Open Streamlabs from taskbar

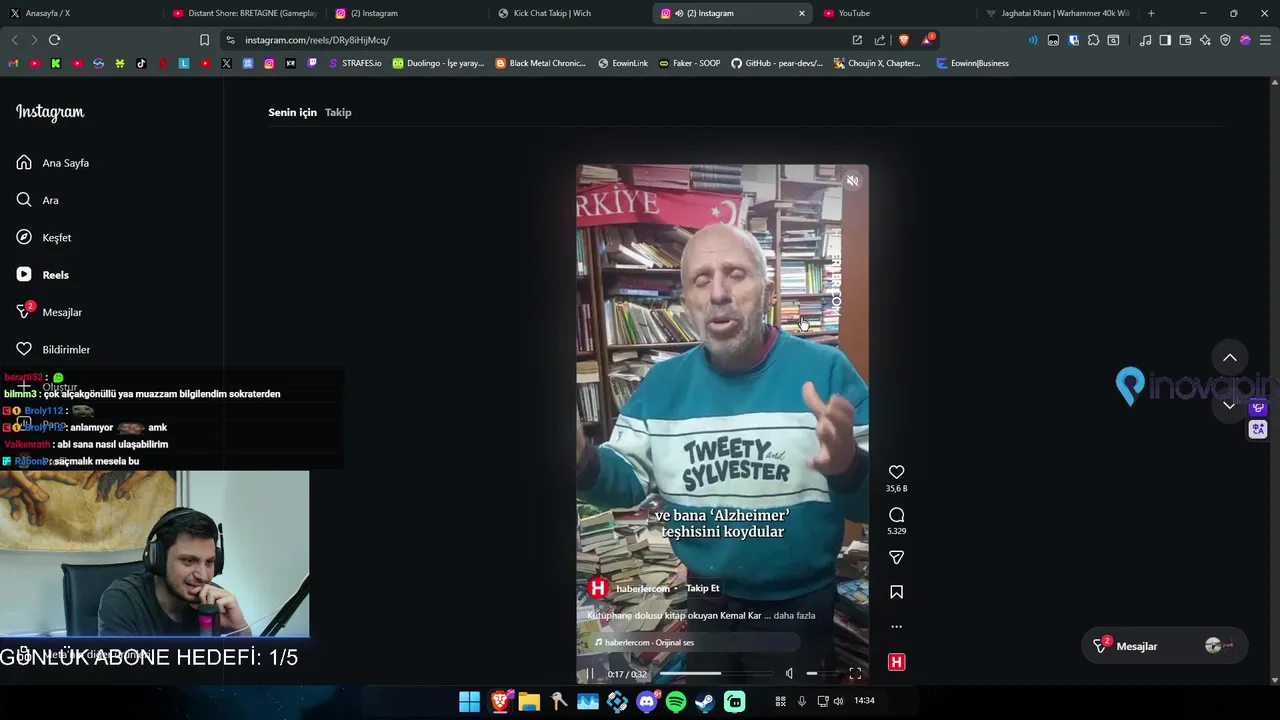pyautogui.click(x=735, y=702)
